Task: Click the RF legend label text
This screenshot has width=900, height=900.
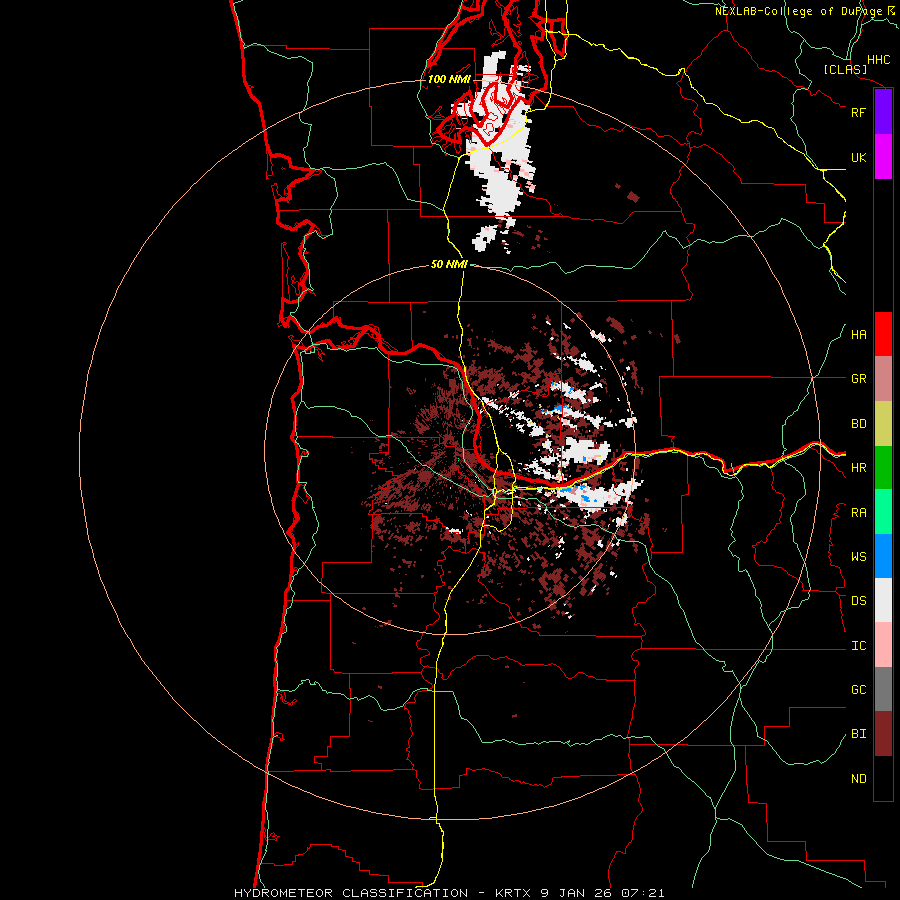Action: [x=859, y=112]
